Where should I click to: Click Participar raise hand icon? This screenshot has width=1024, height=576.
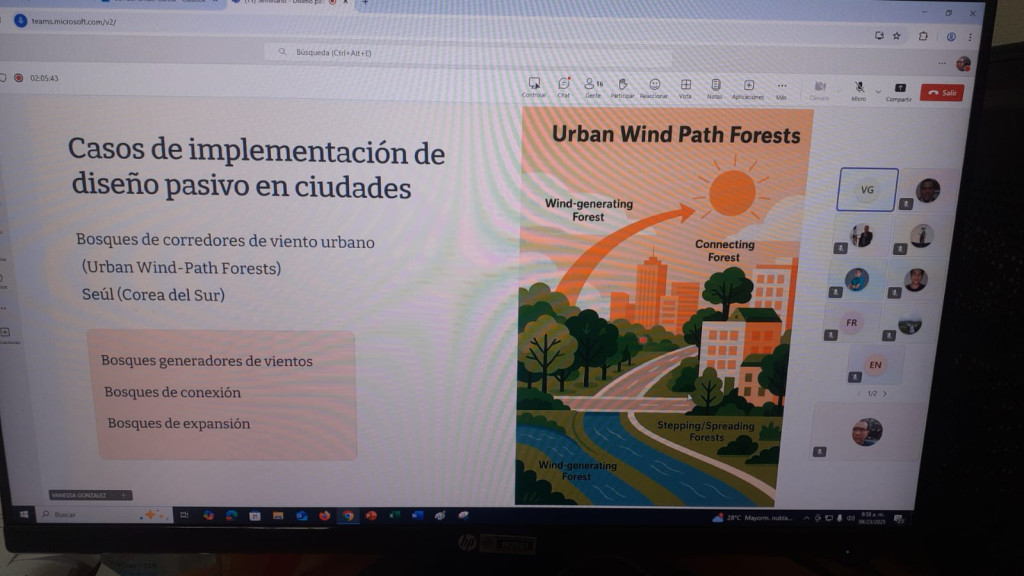tap(622, 86)
